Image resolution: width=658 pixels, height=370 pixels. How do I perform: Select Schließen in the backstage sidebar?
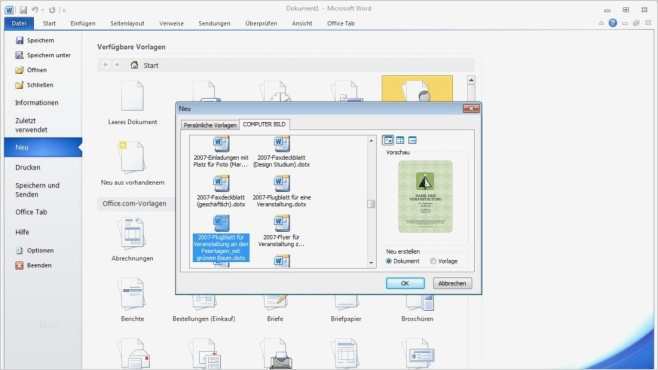pos(34,85)
